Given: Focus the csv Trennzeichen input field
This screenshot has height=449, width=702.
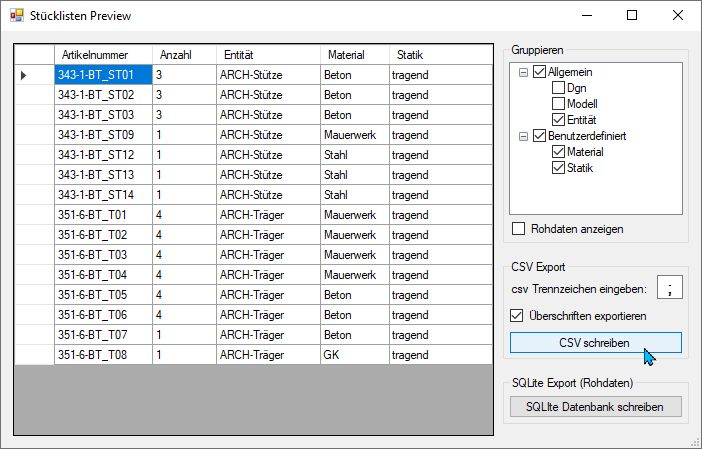Looking at the screenshot, I should (x=669, y=287).
